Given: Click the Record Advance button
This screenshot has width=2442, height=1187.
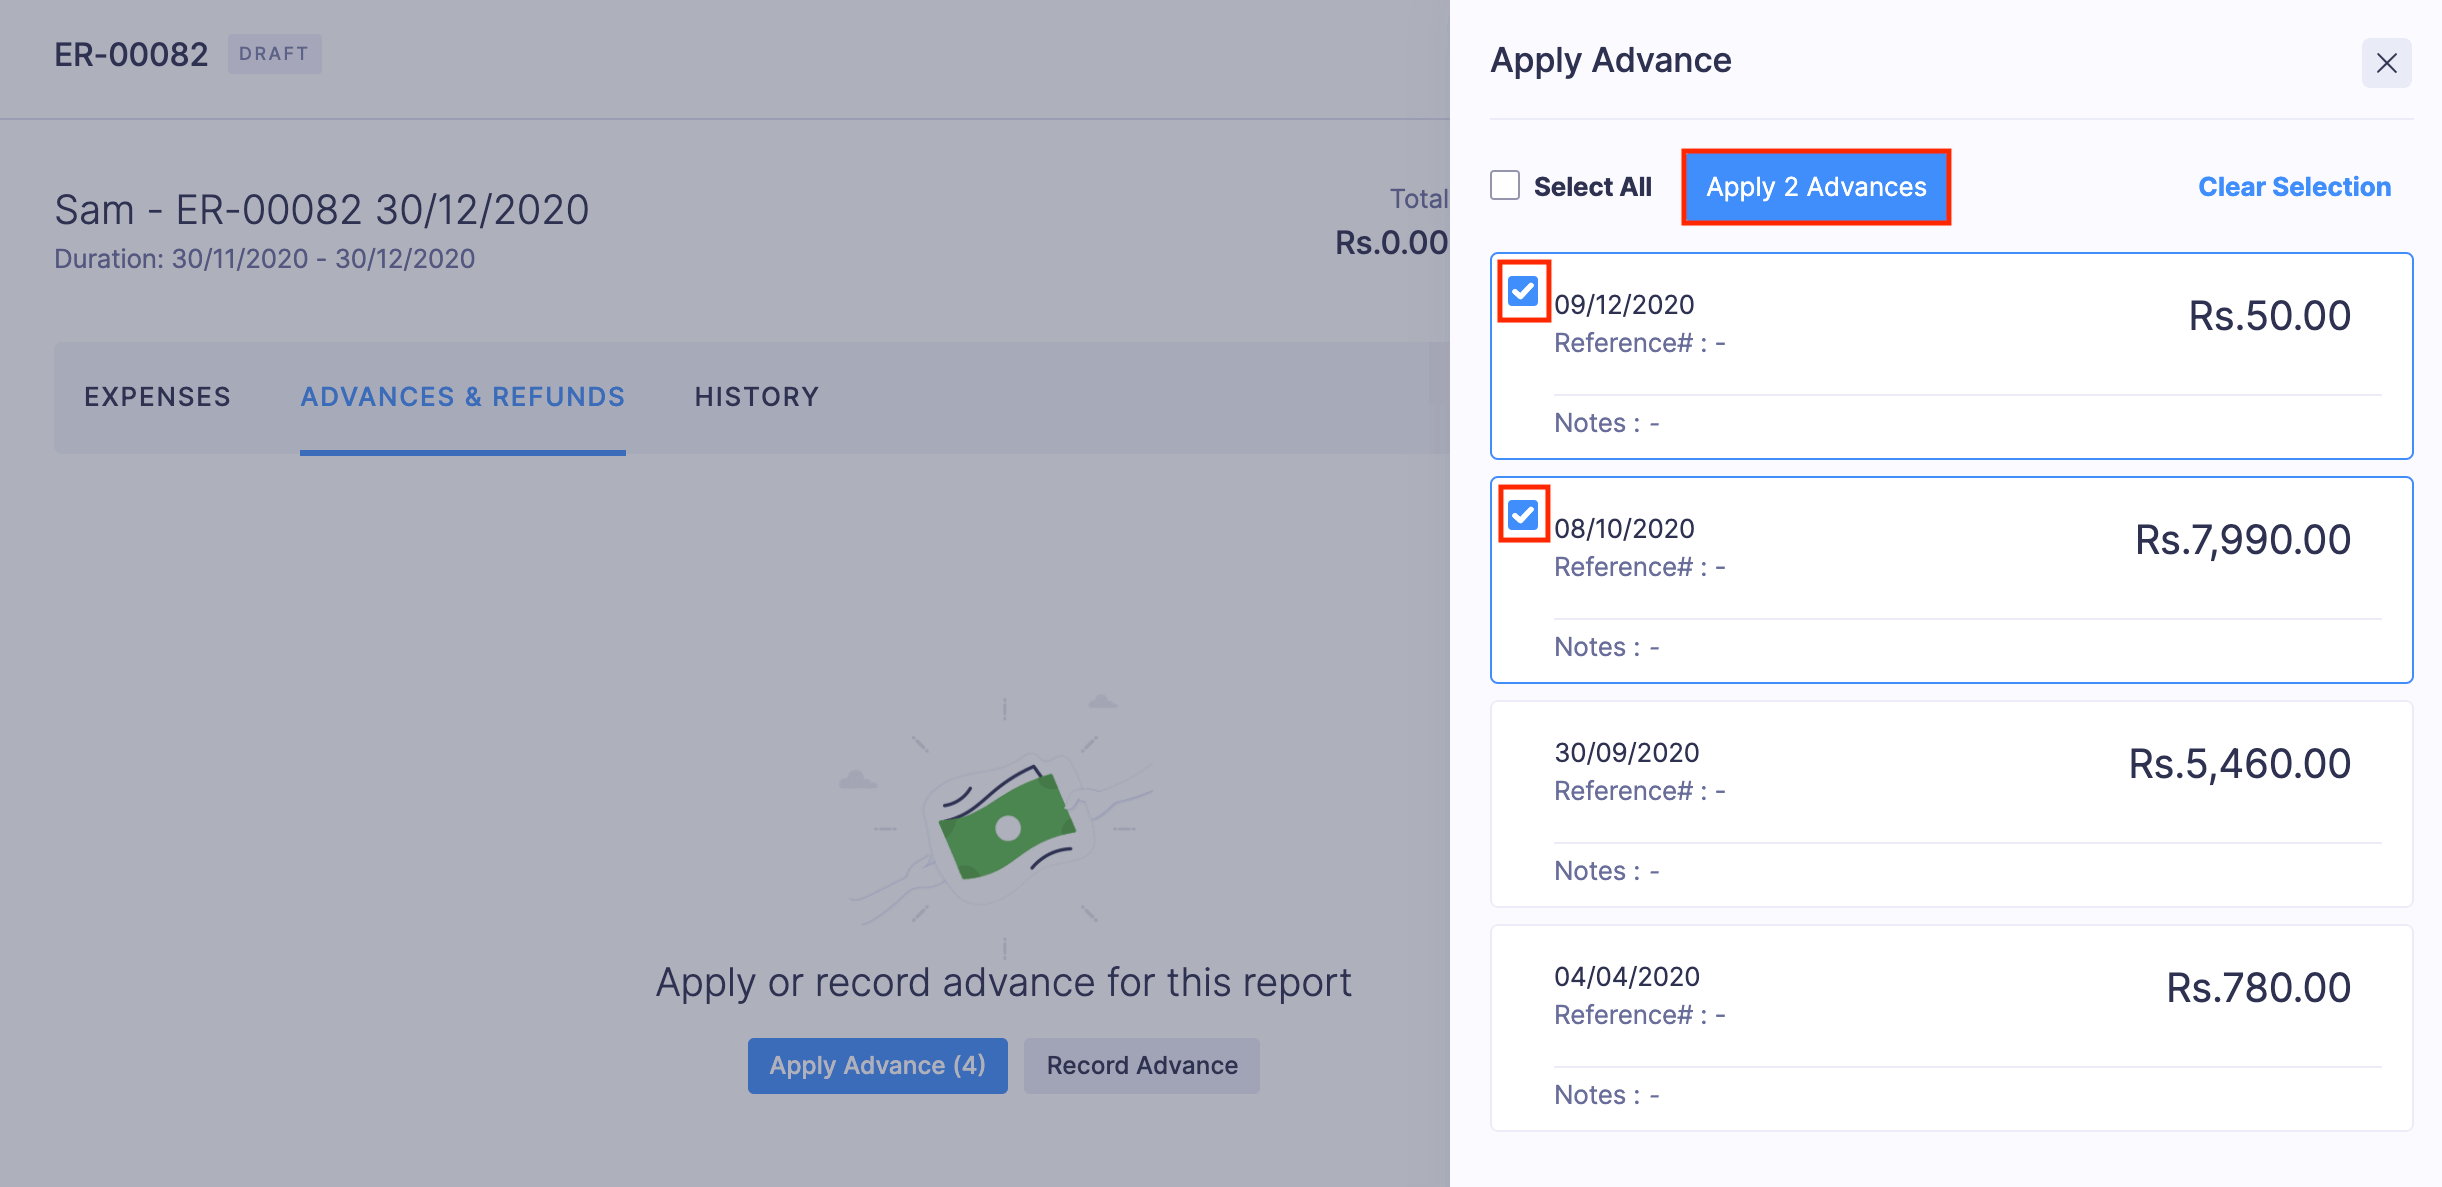Looking at the screenshot, I should pyautogui.click(x=1141, y=1065).
